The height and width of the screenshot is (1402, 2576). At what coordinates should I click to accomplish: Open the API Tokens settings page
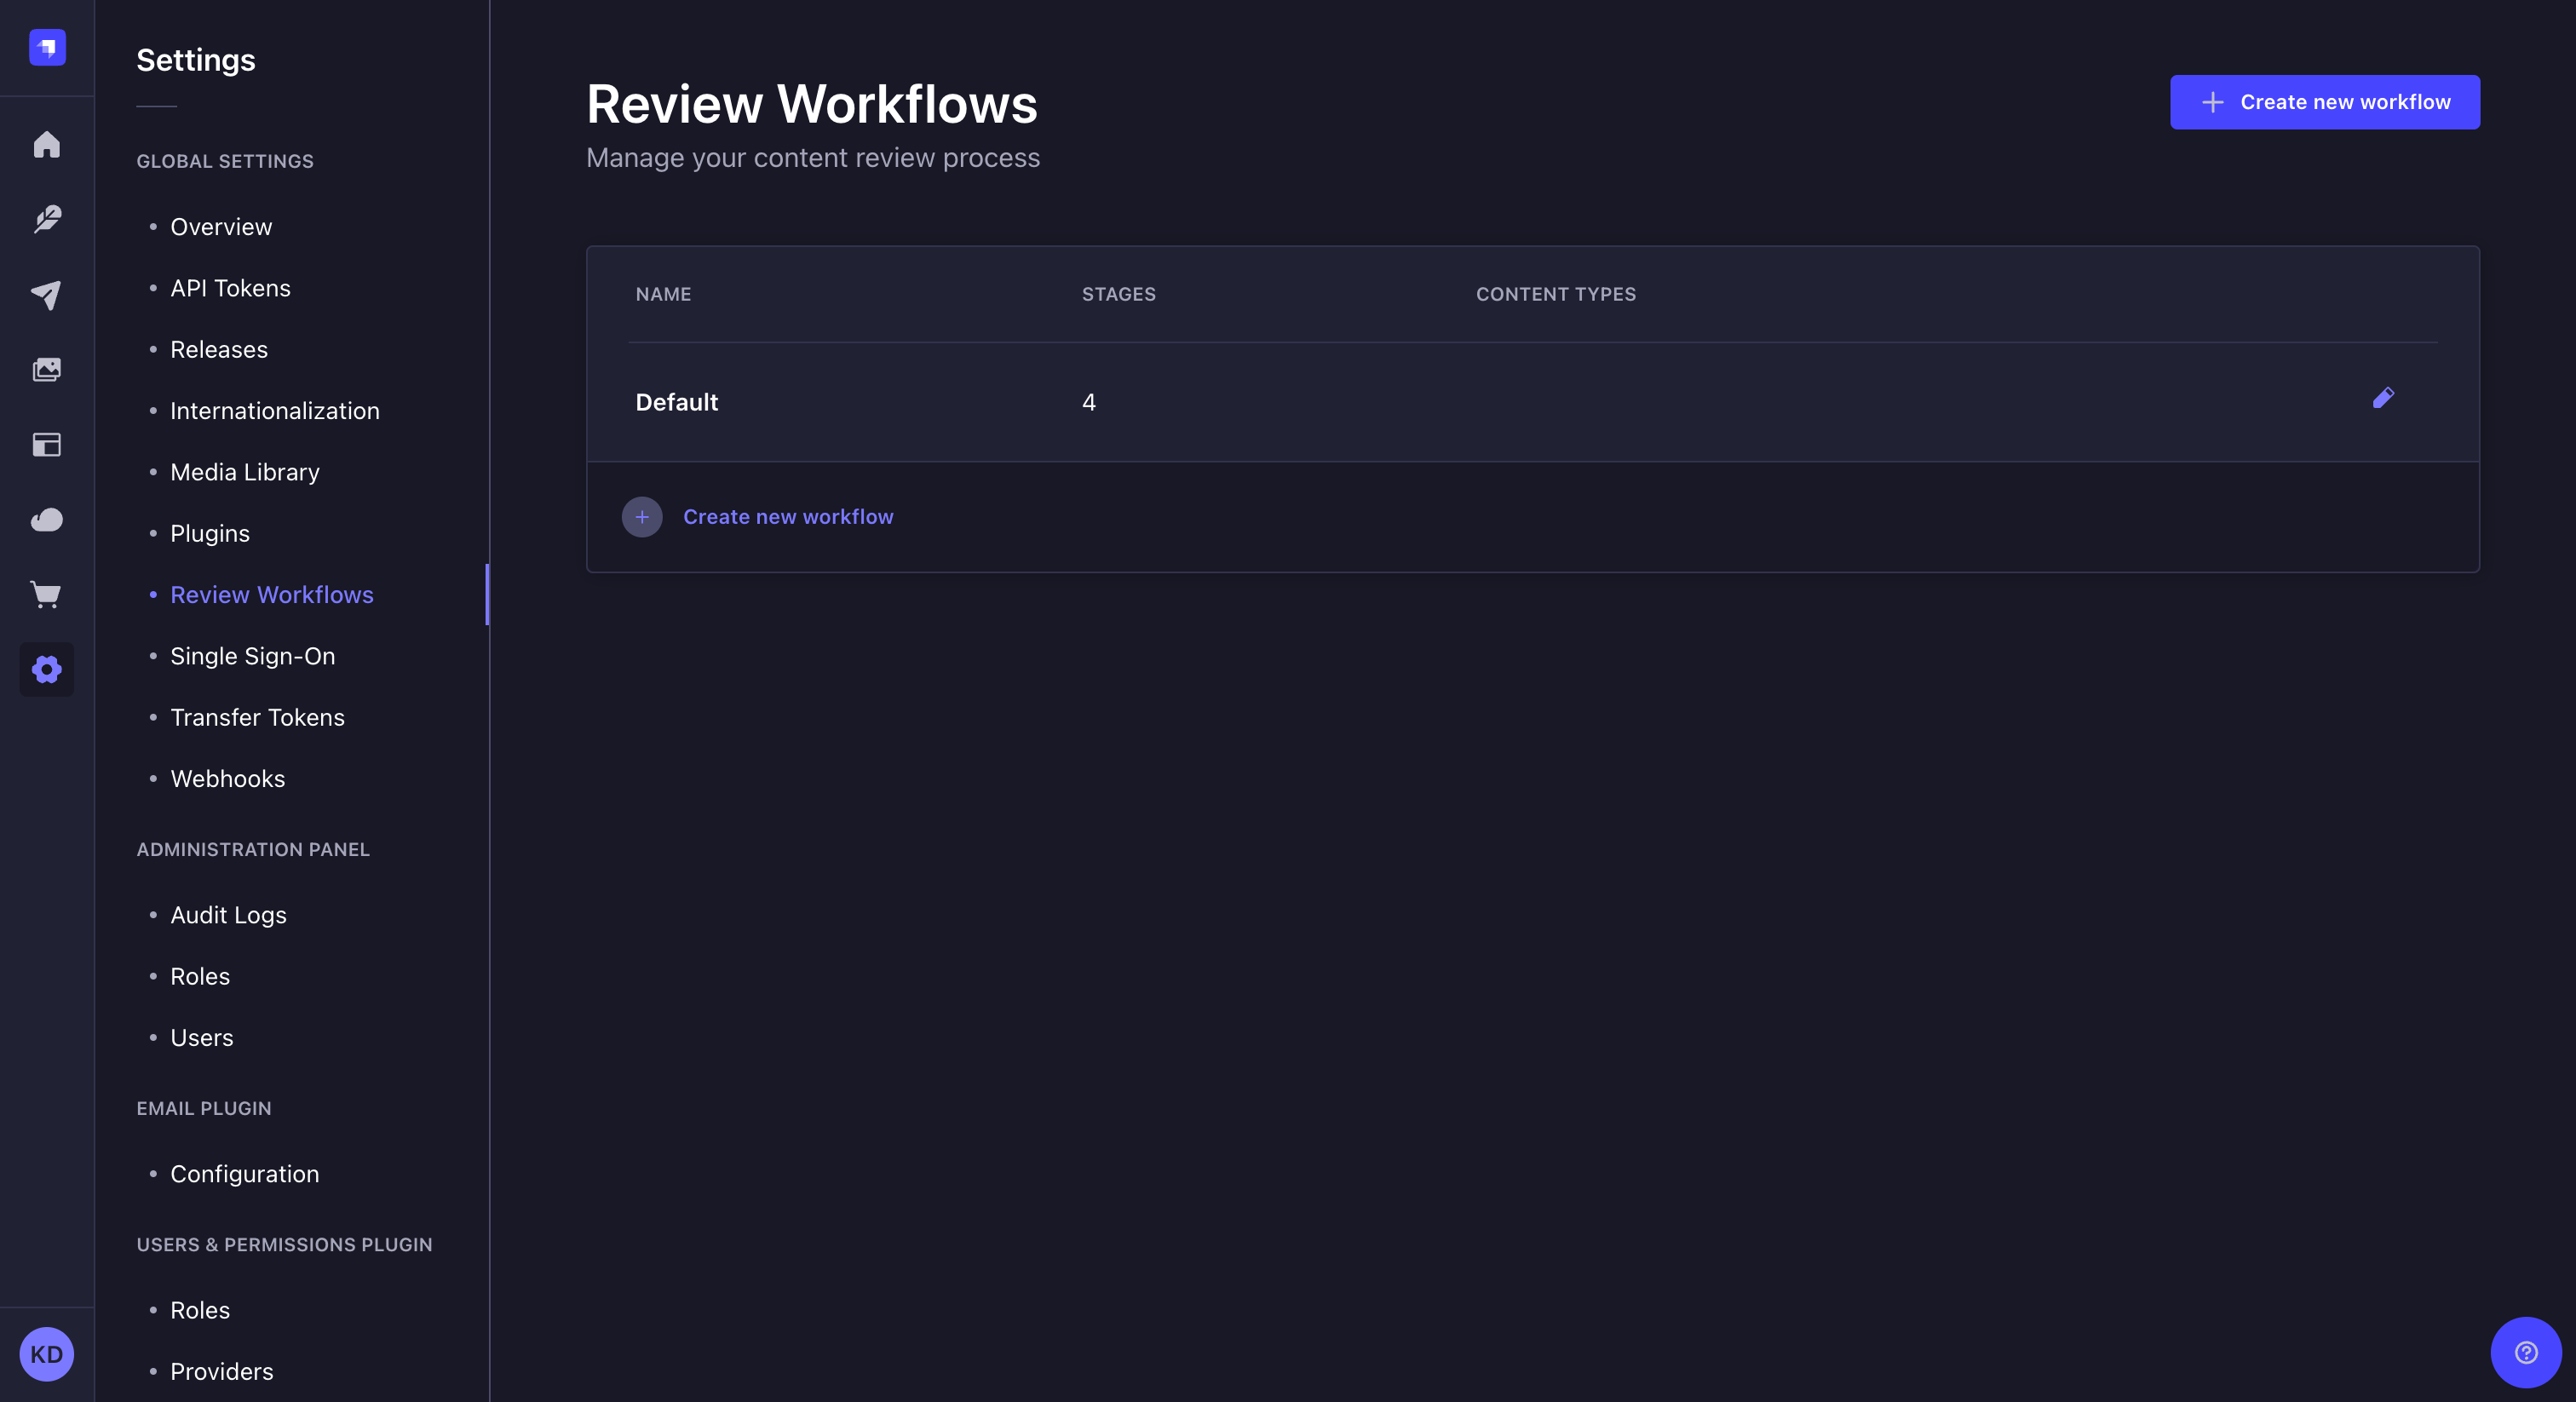(x=230, y=288)
